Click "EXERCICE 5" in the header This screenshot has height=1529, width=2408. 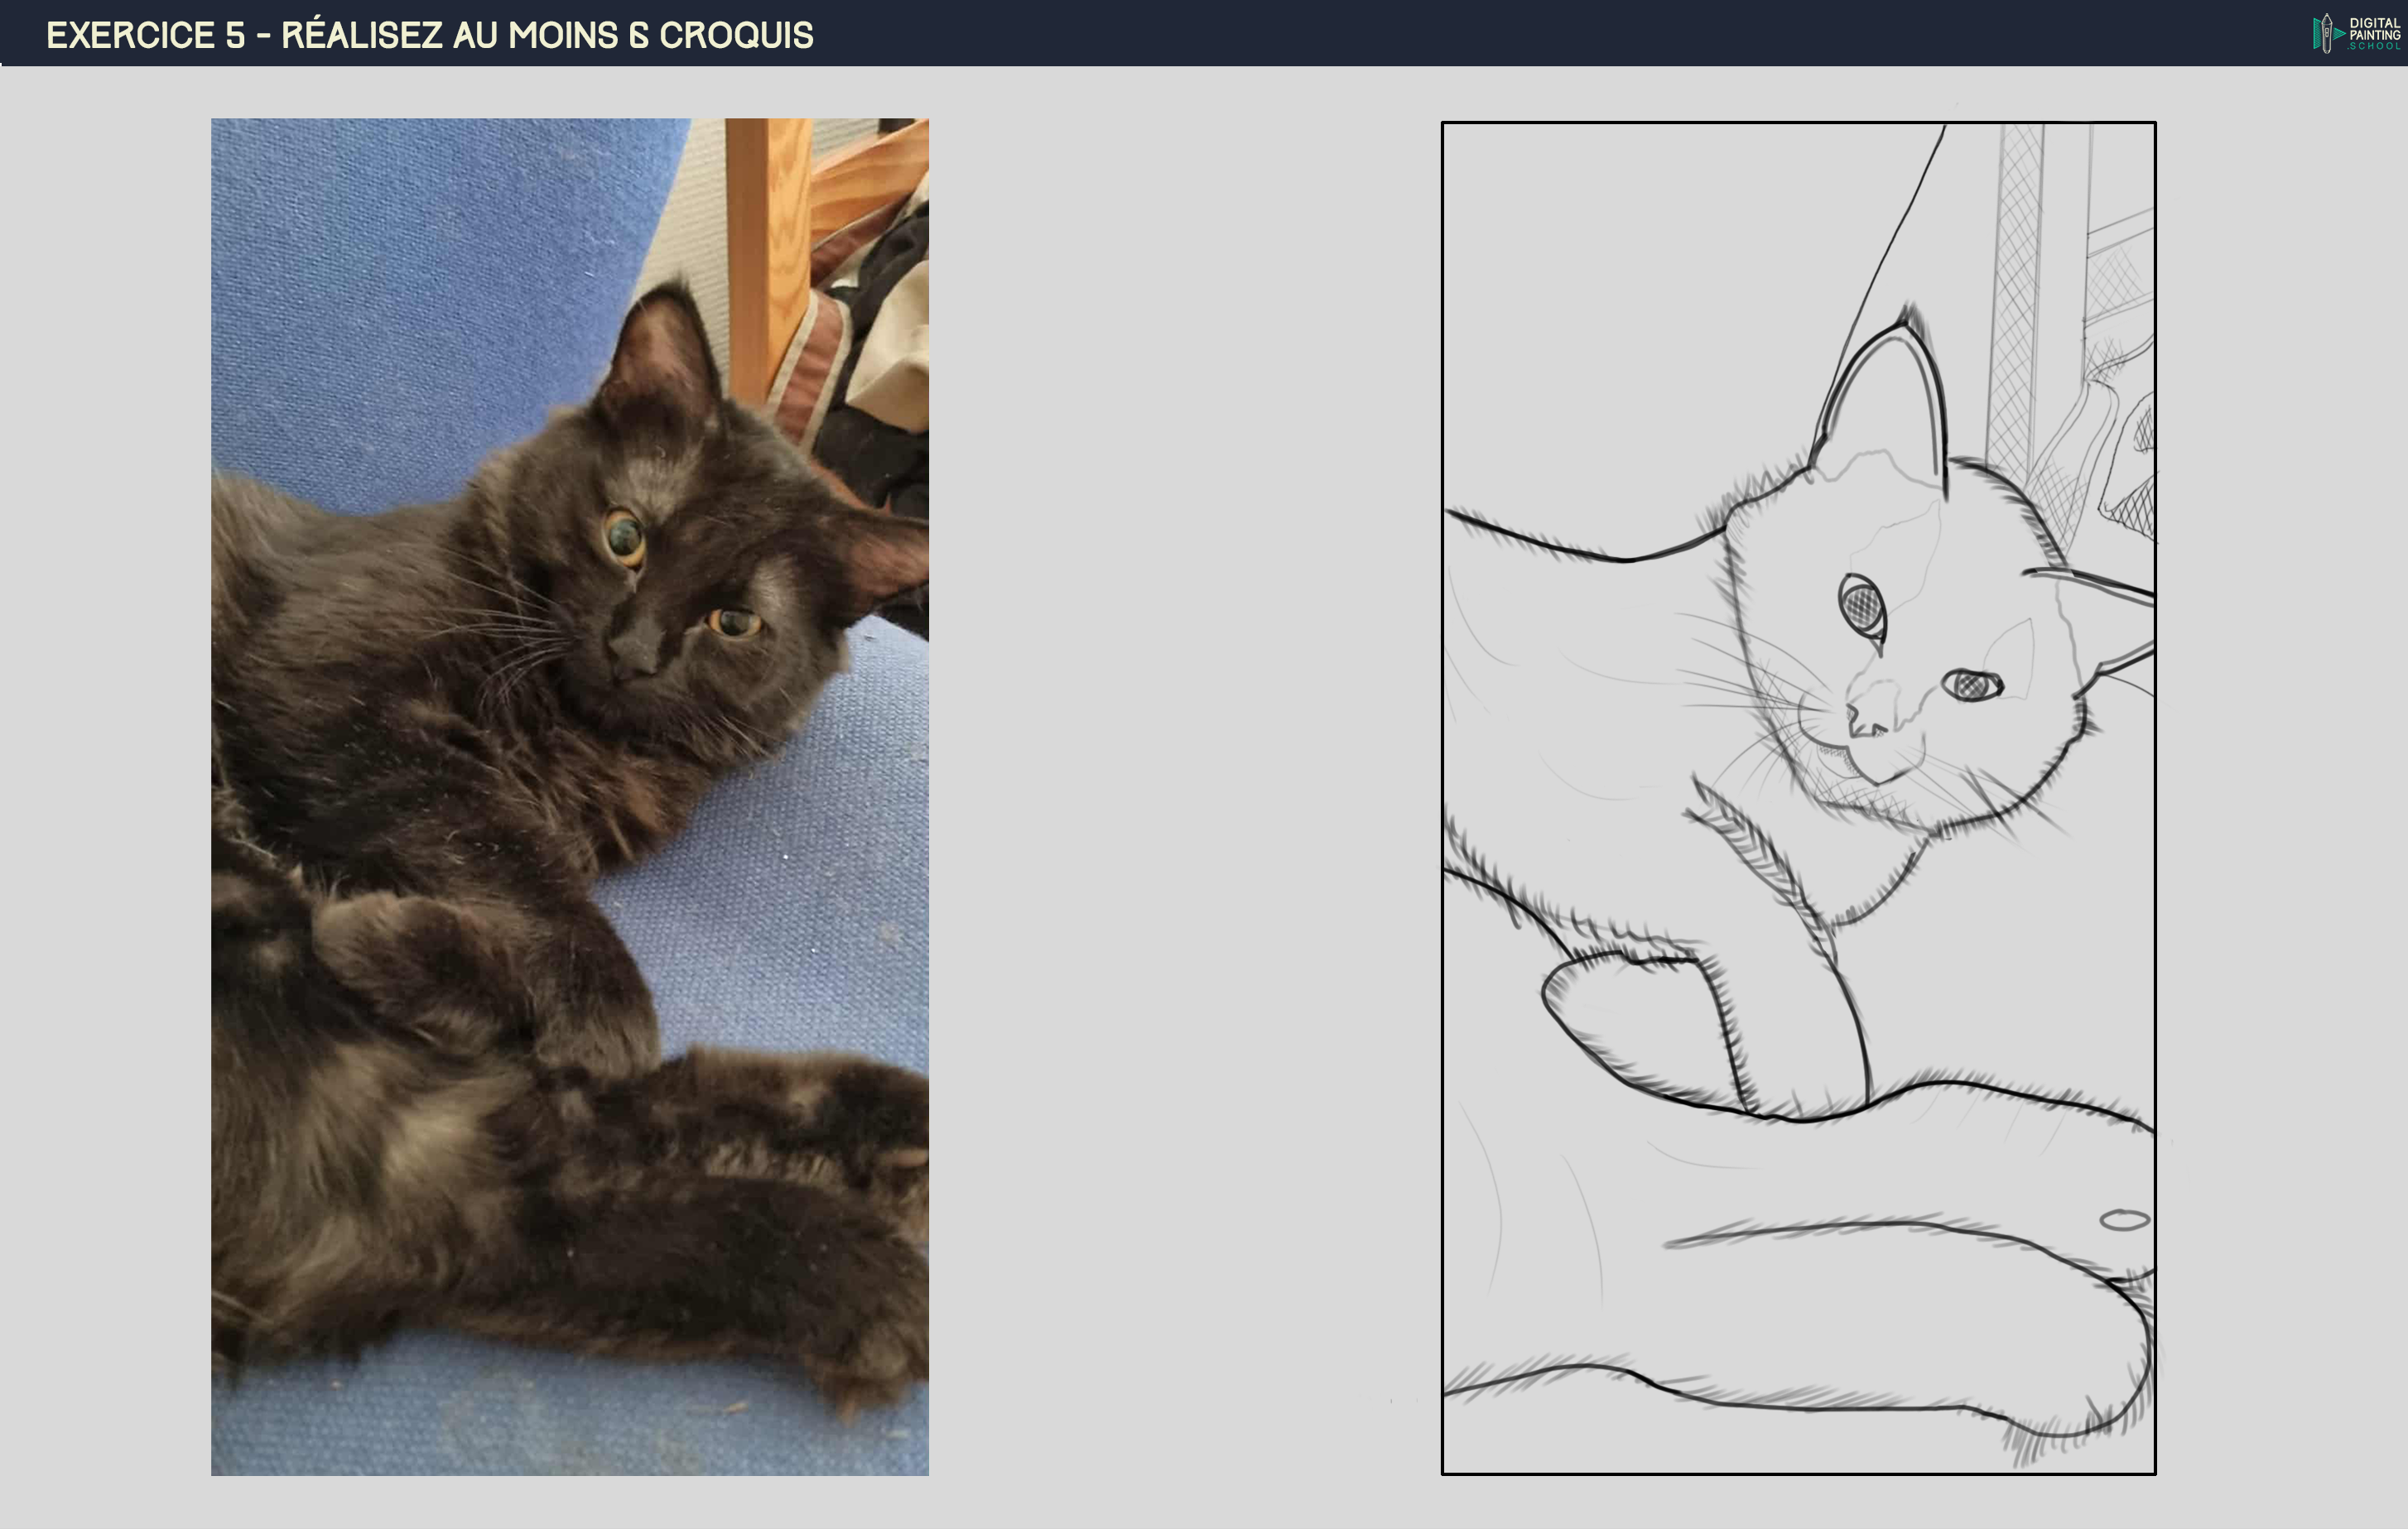pyautogui.click(x=146, y=35)
